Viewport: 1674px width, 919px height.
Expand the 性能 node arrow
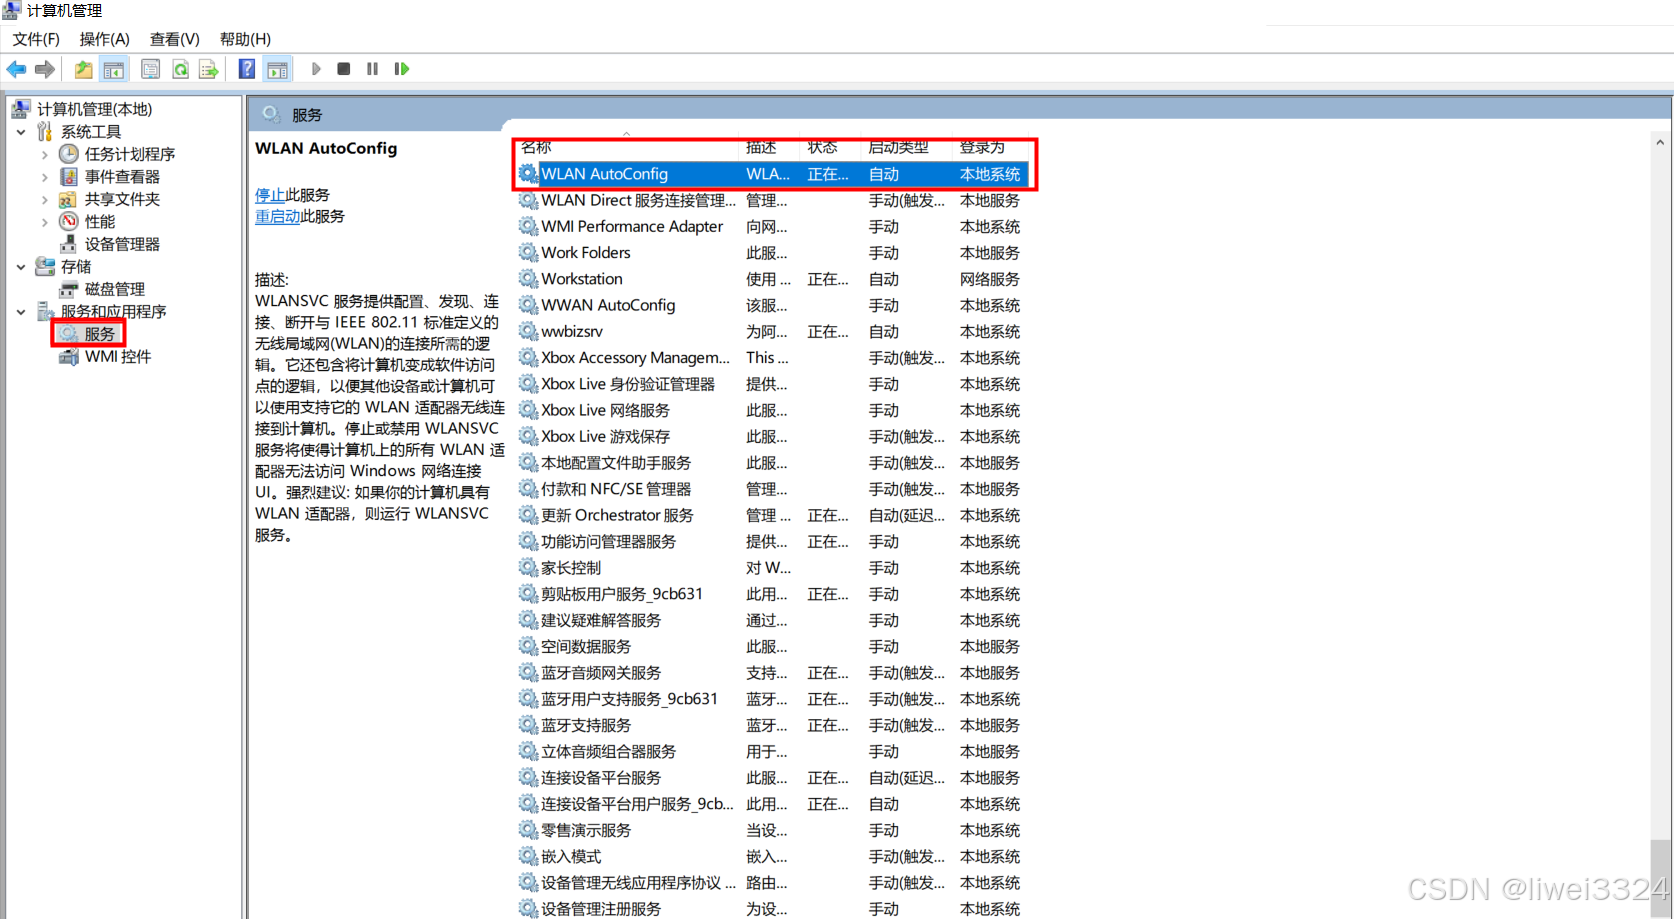click(x=44, y=222)
